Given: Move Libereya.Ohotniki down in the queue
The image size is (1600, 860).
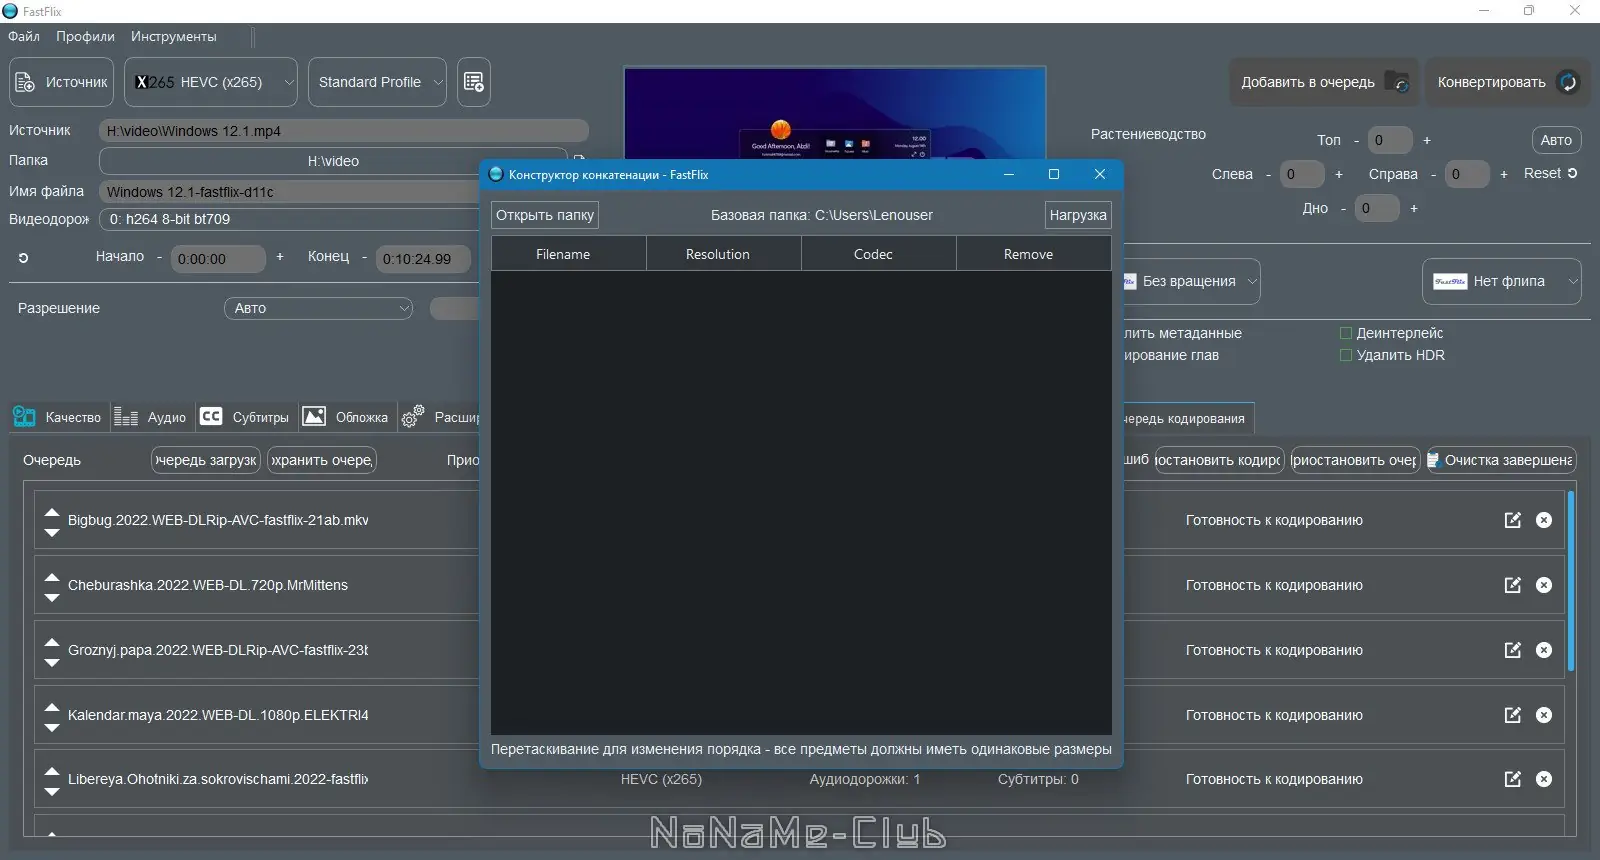Looking at the screenshot, I should [52, 792].
